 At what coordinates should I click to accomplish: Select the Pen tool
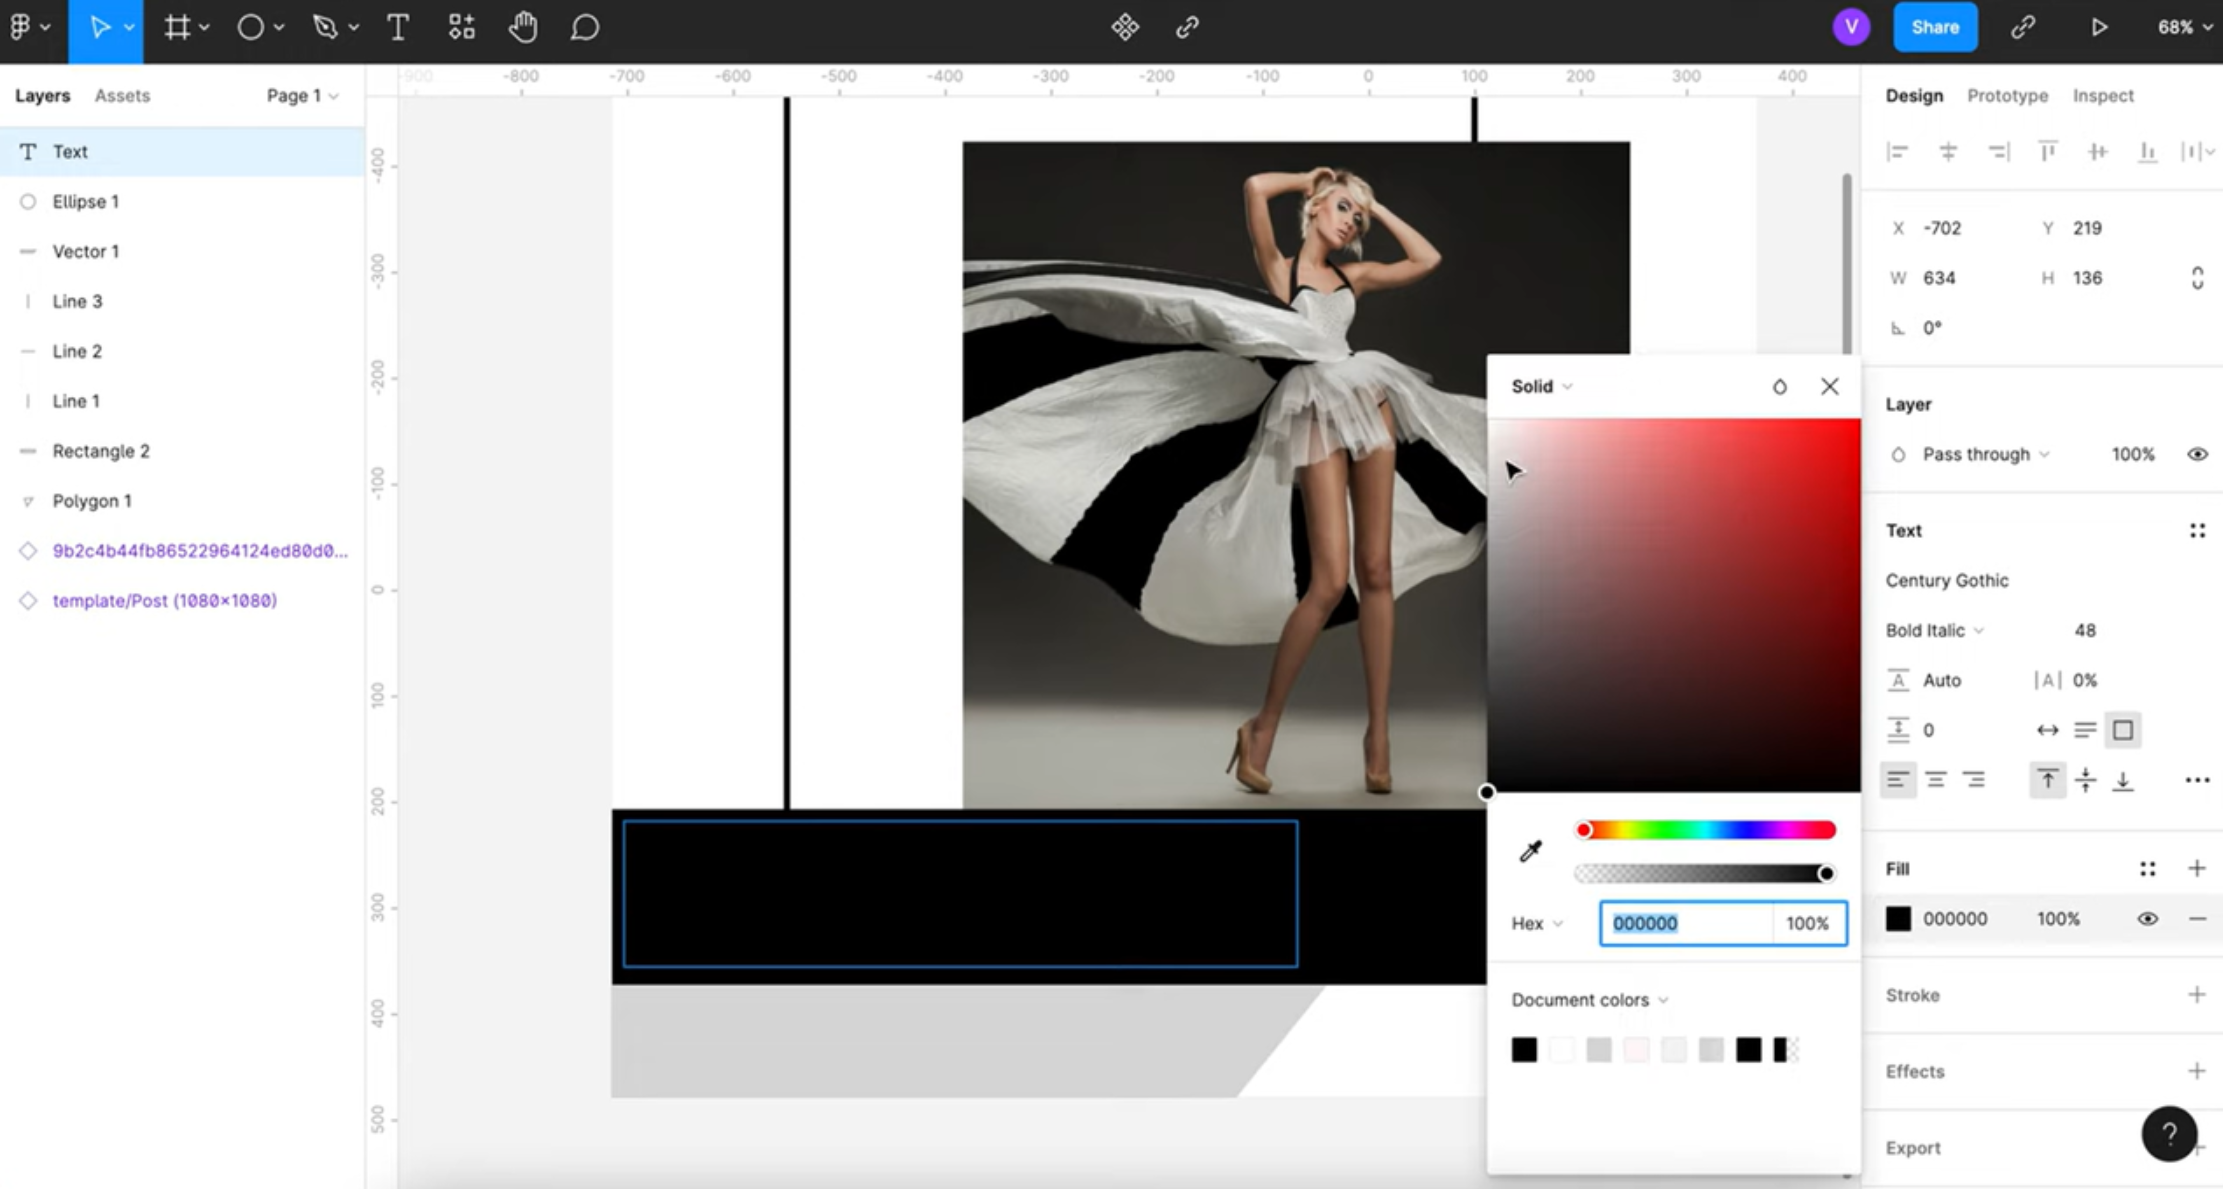click(325, 27)
